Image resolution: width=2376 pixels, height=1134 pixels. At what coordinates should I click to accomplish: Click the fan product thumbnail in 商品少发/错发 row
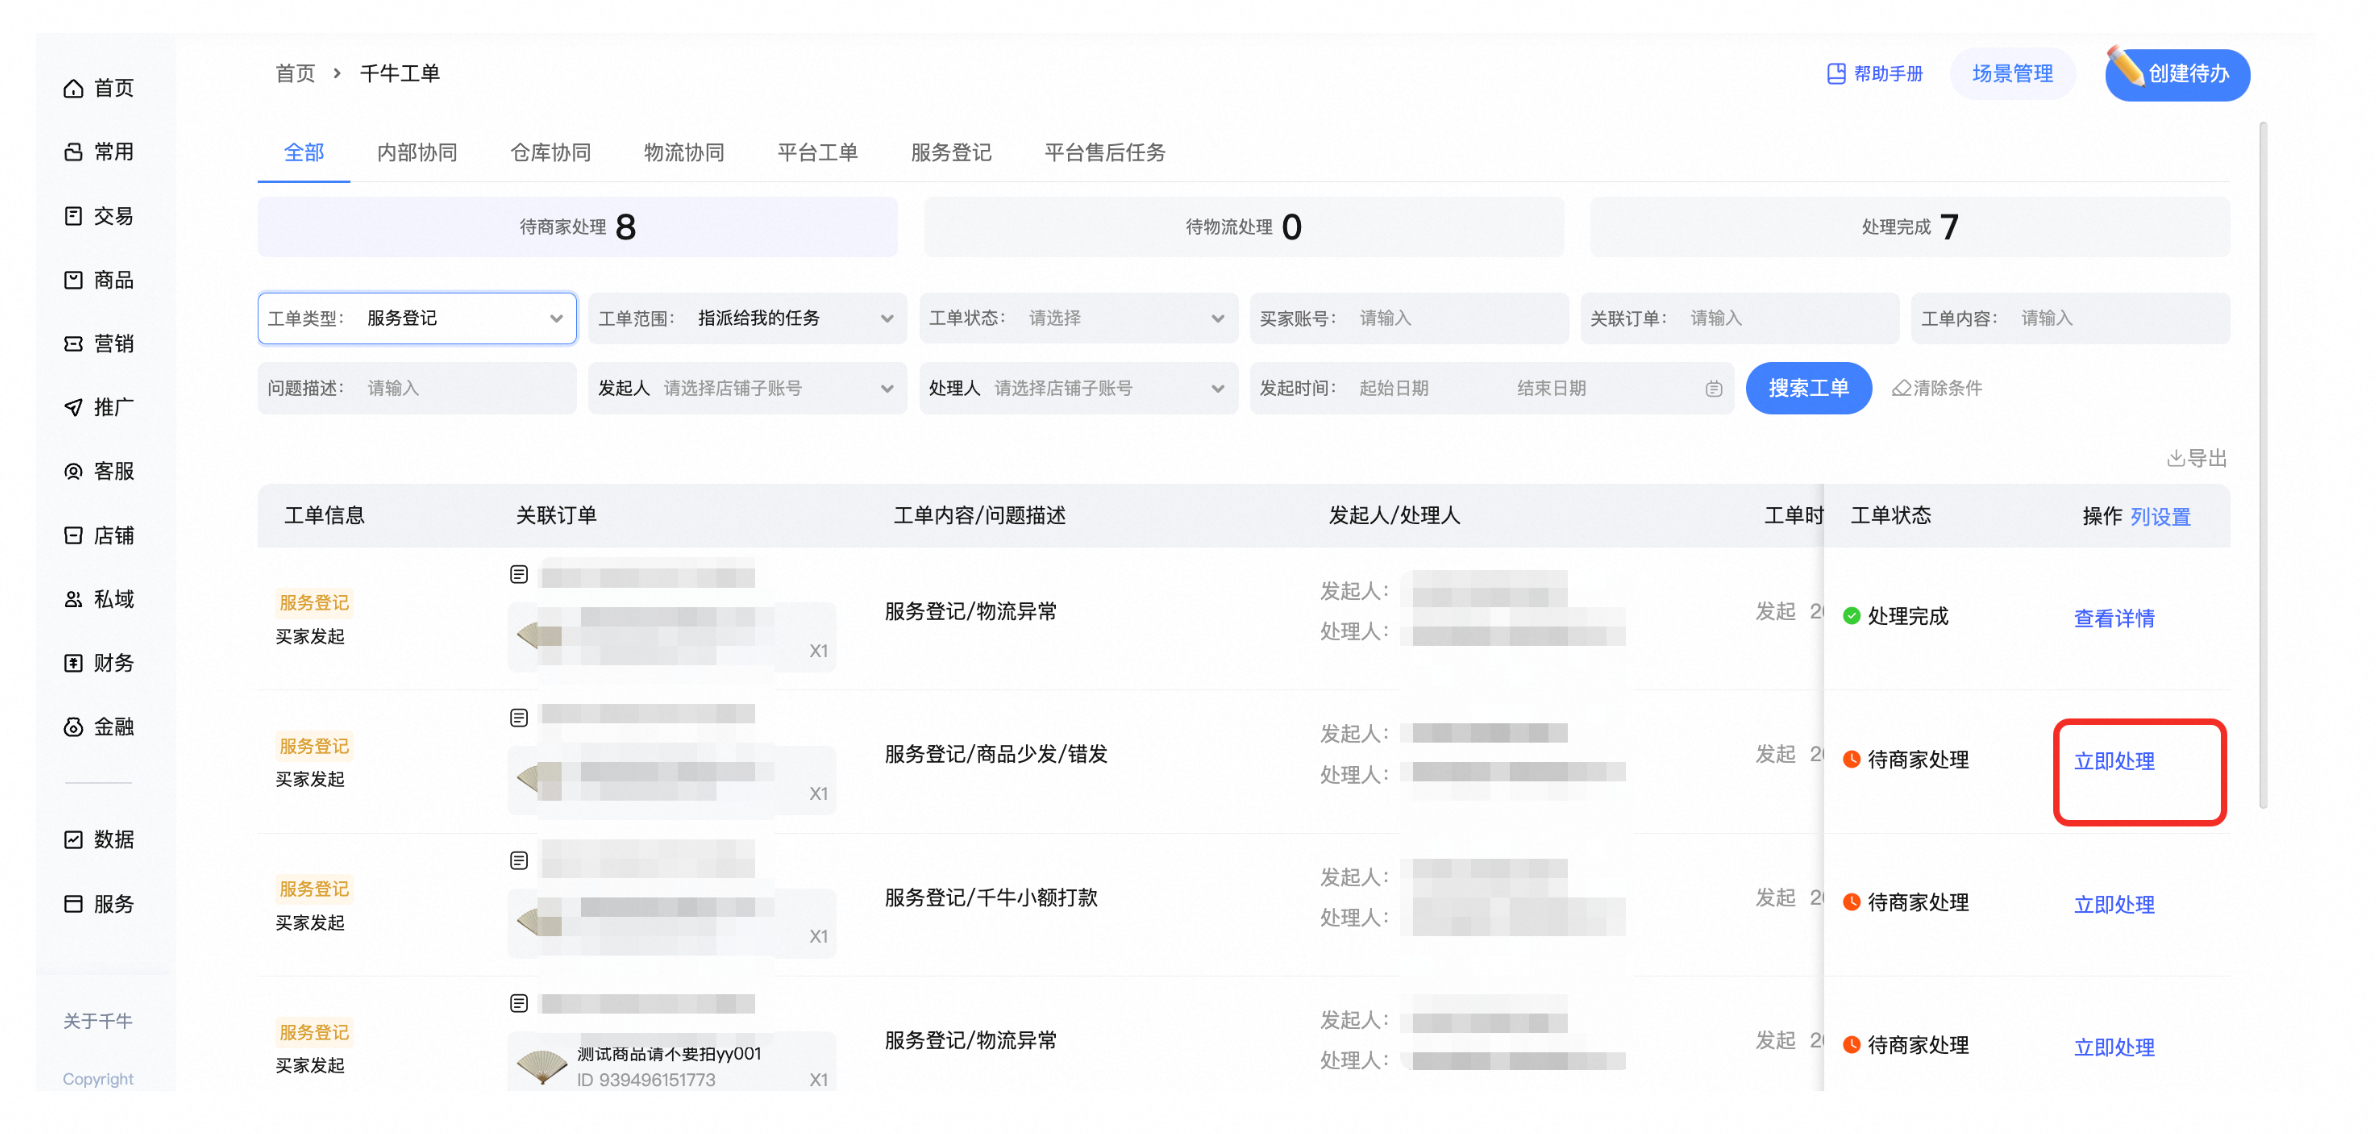(x=541, y=777)
